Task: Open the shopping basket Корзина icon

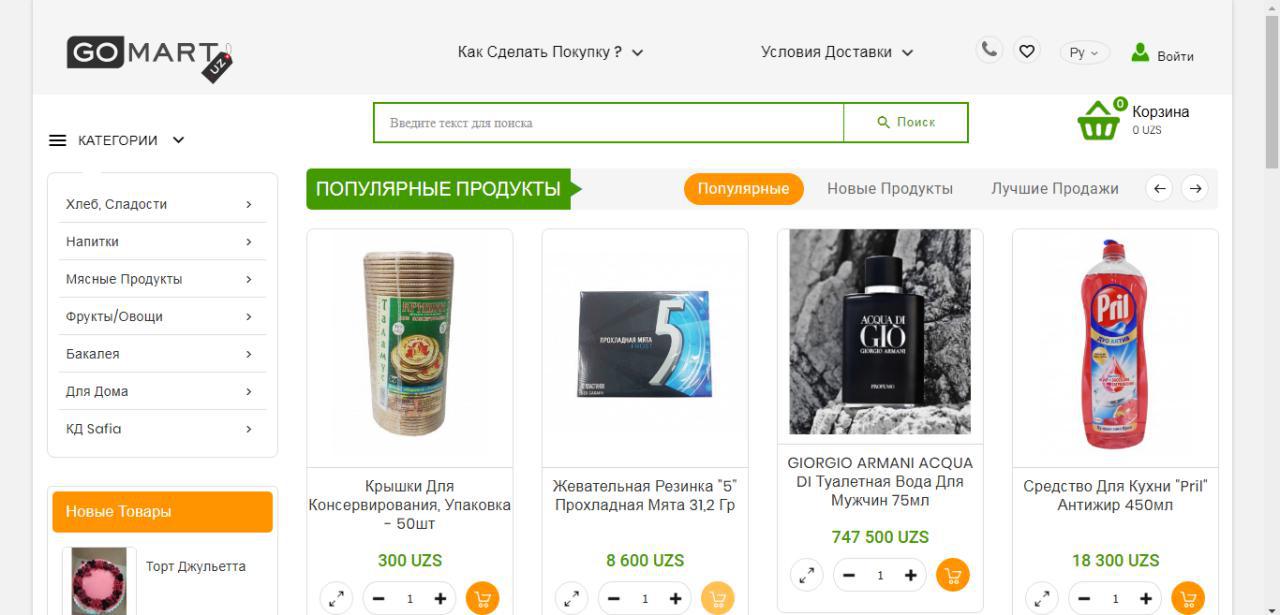Action: click(1098, 120)
